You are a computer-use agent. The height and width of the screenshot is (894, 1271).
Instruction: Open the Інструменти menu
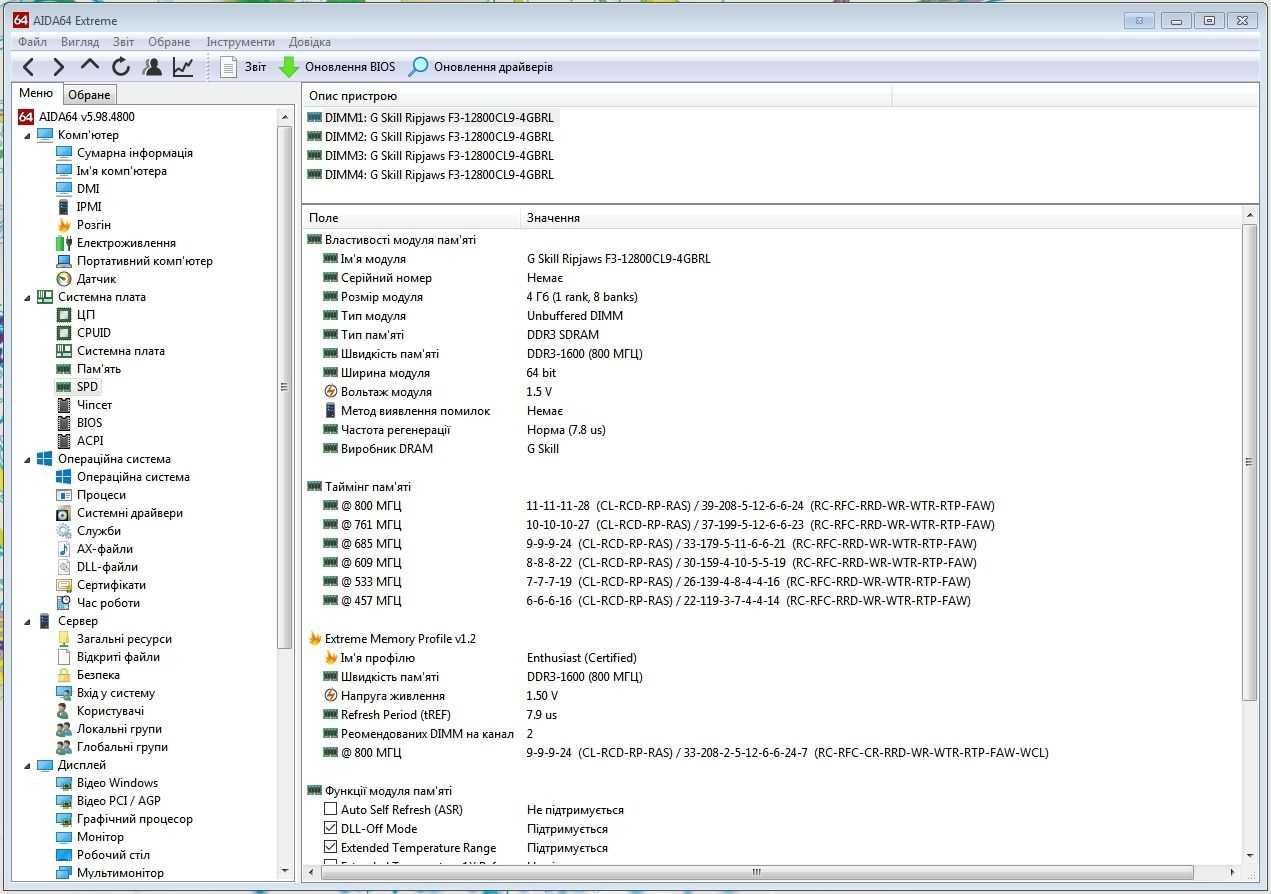[x=240, y=42]
